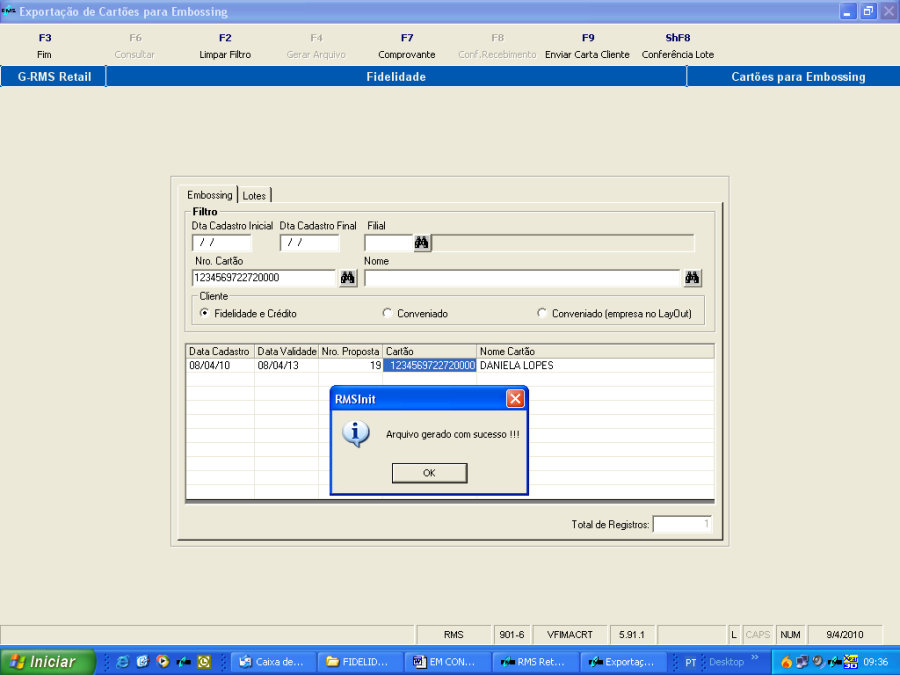Select the Embossing tab
The width and height of the screenshot is (900, 675).
coord(210,195)
